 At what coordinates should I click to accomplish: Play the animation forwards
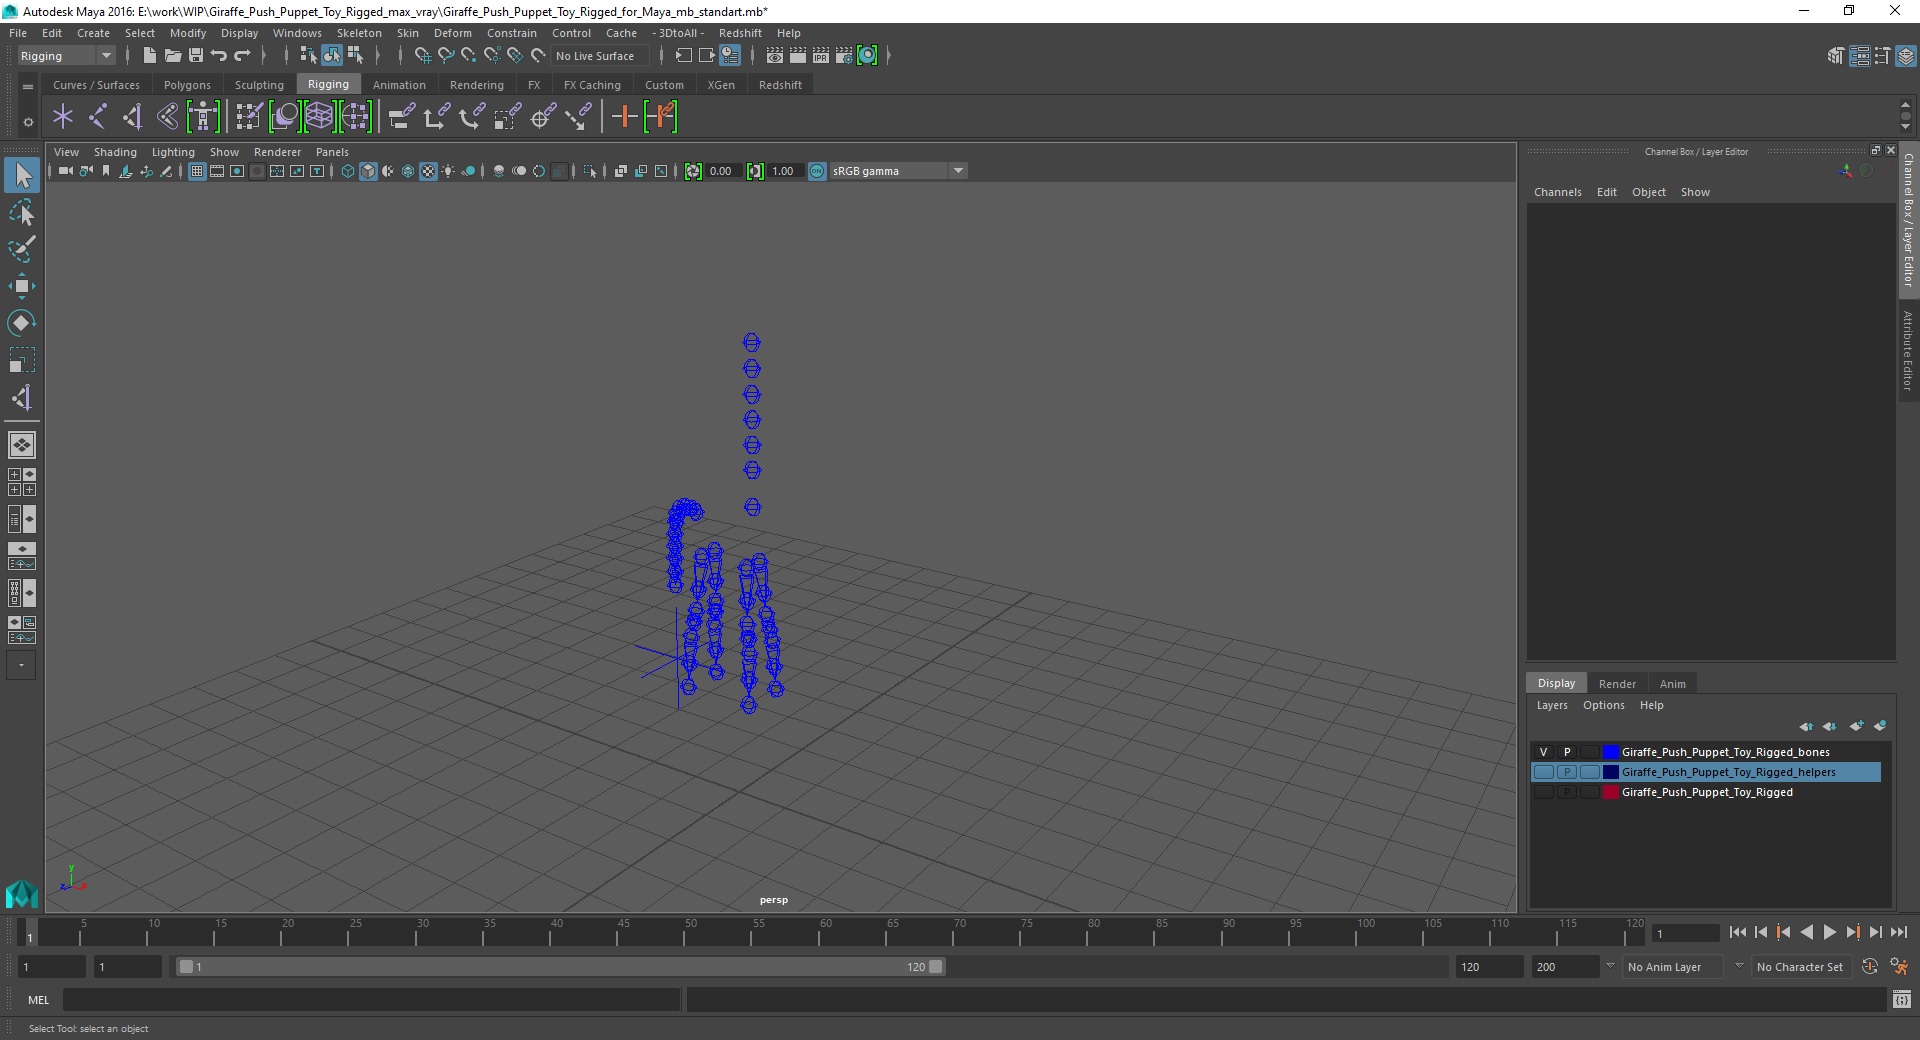[x=1829, y=932]
